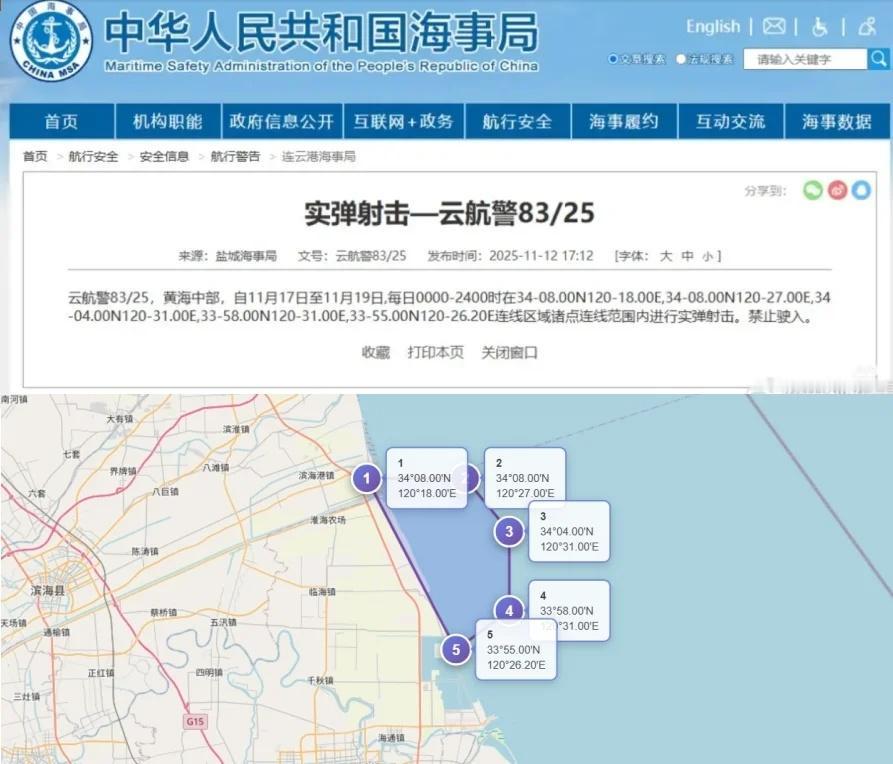Screen dimensions: 893x764
Task: Open the 政府信息公开 navigation menu
Action: [x=284, y=121]
